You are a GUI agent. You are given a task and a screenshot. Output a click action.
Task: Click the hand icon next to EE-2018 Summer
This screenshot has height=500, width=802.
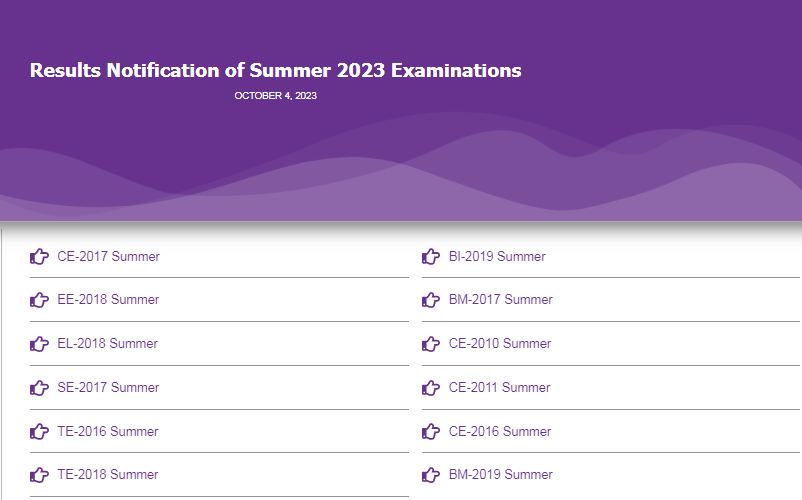tap(39, 300)
